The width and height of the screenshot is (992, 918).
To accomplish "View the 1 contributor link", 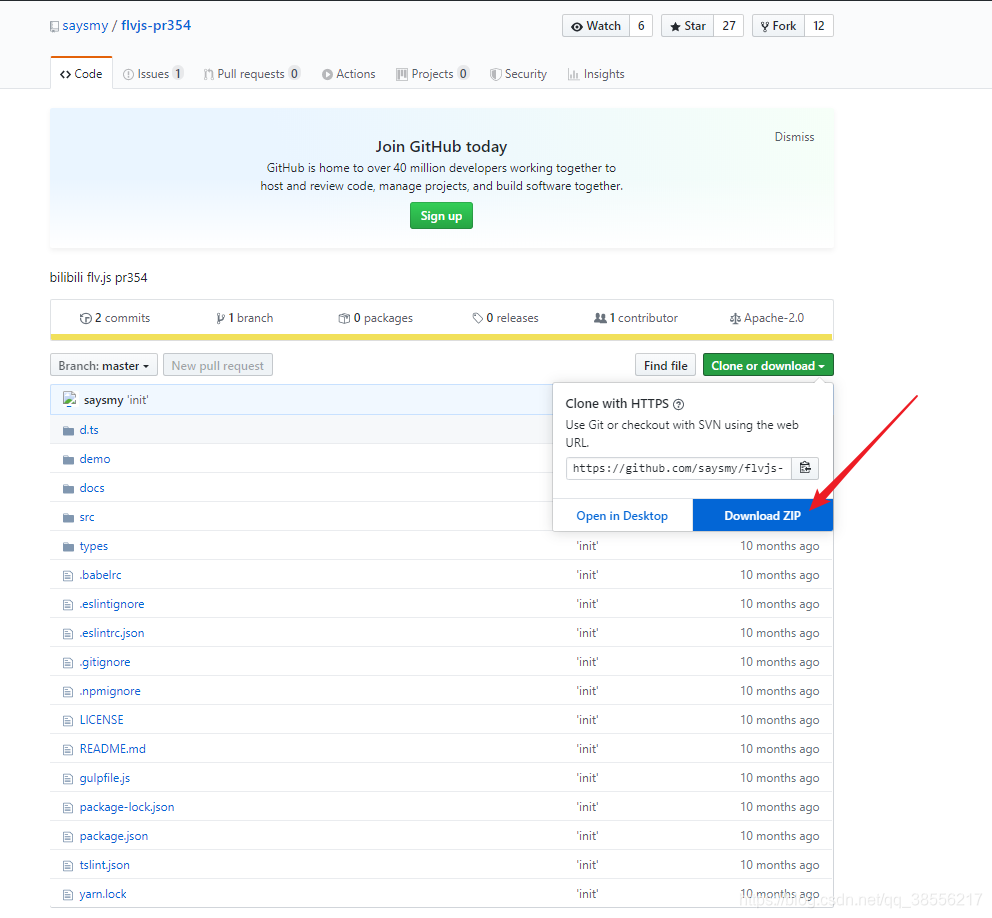I will click(x=636, y=318).
